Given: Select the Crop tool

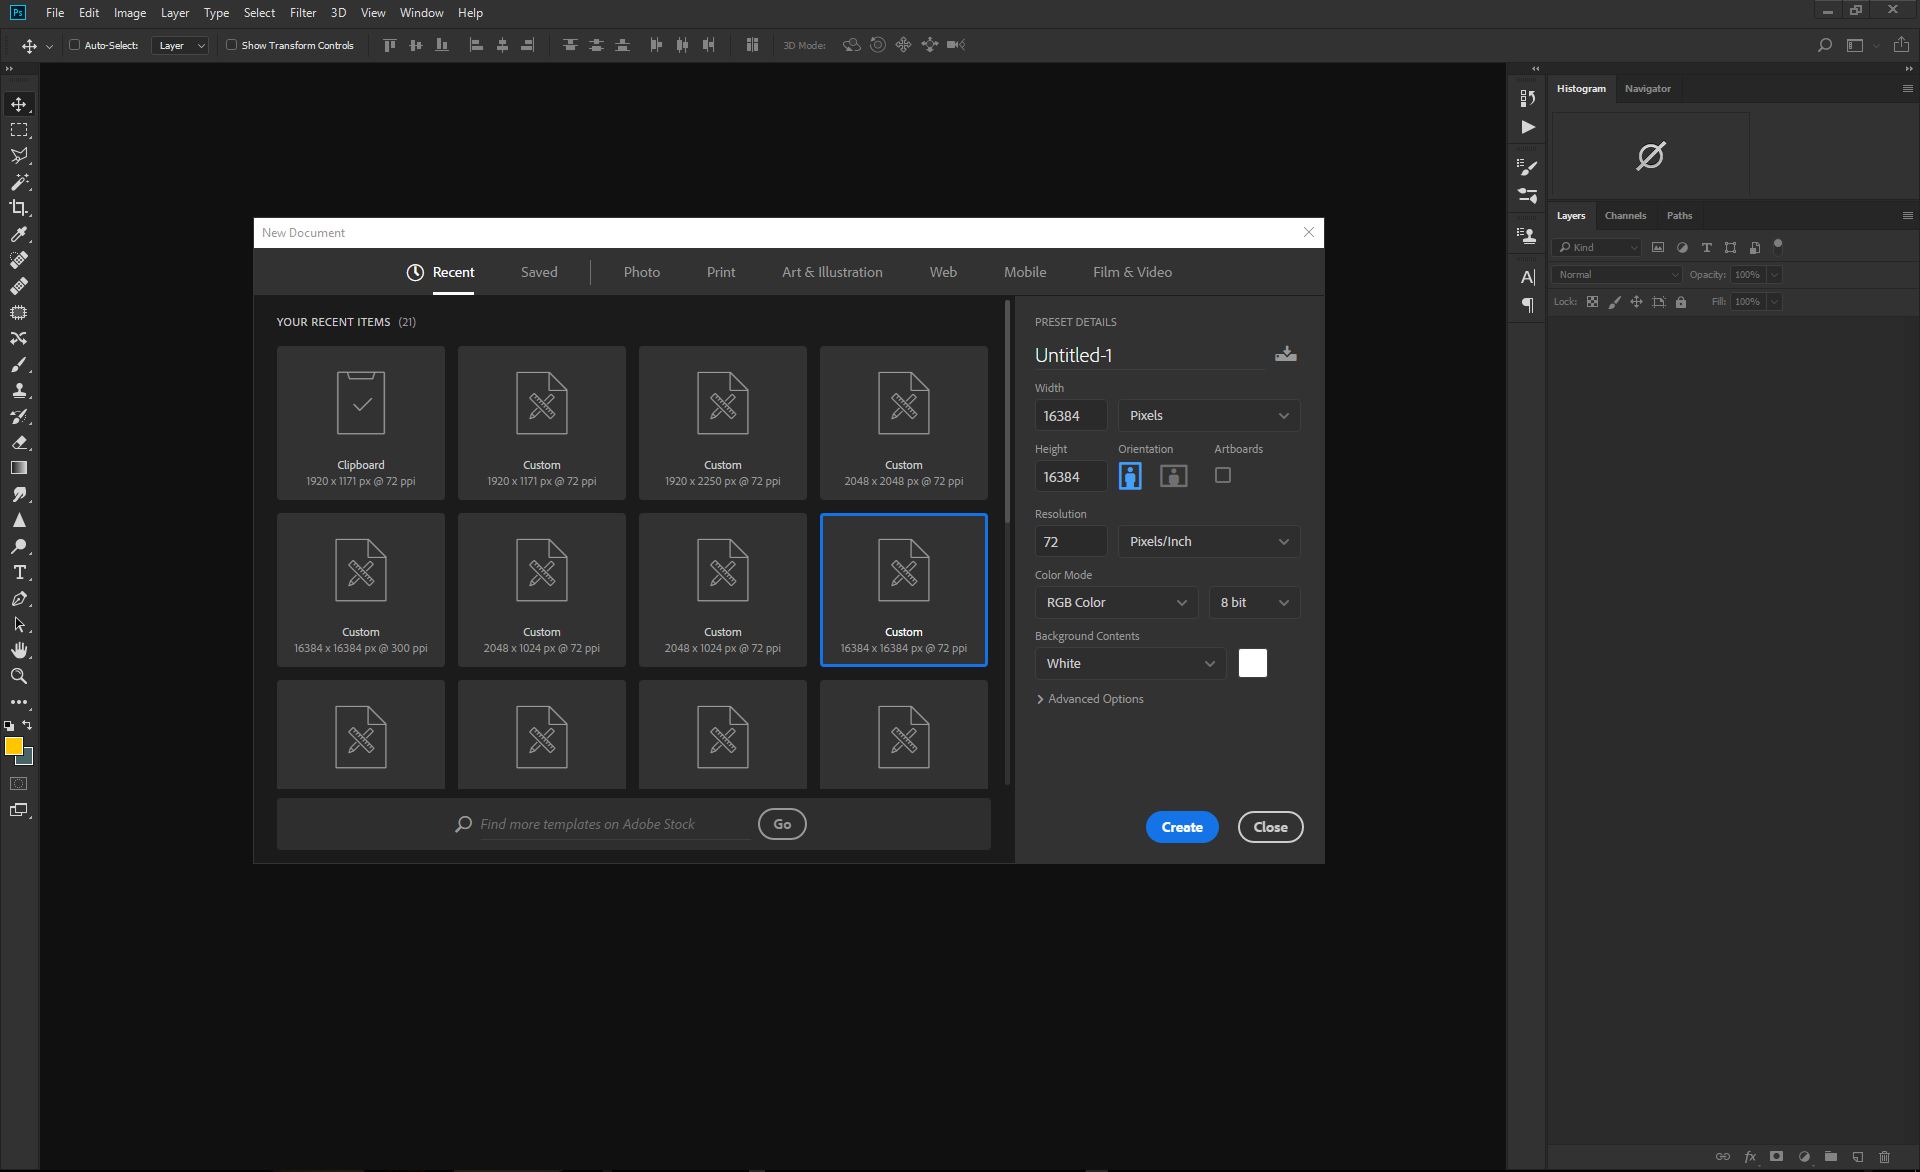Looking at the screenshot, I should pos(19,208).
